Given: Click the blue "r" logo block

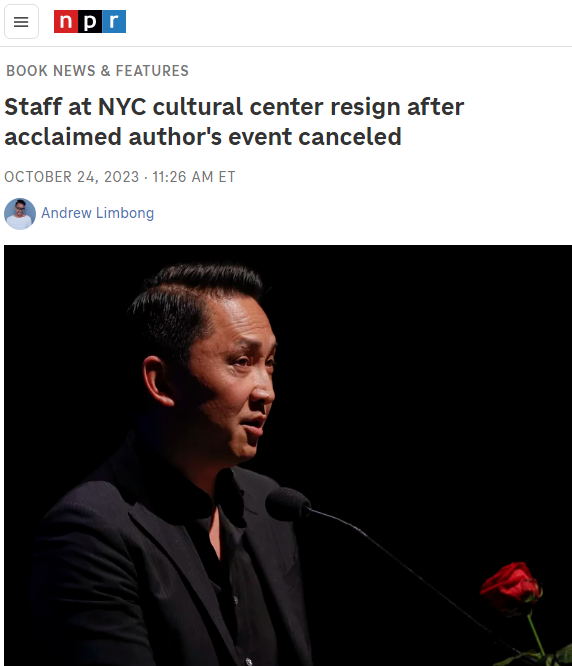Looking at the screenshot, I should click(114, 22).
